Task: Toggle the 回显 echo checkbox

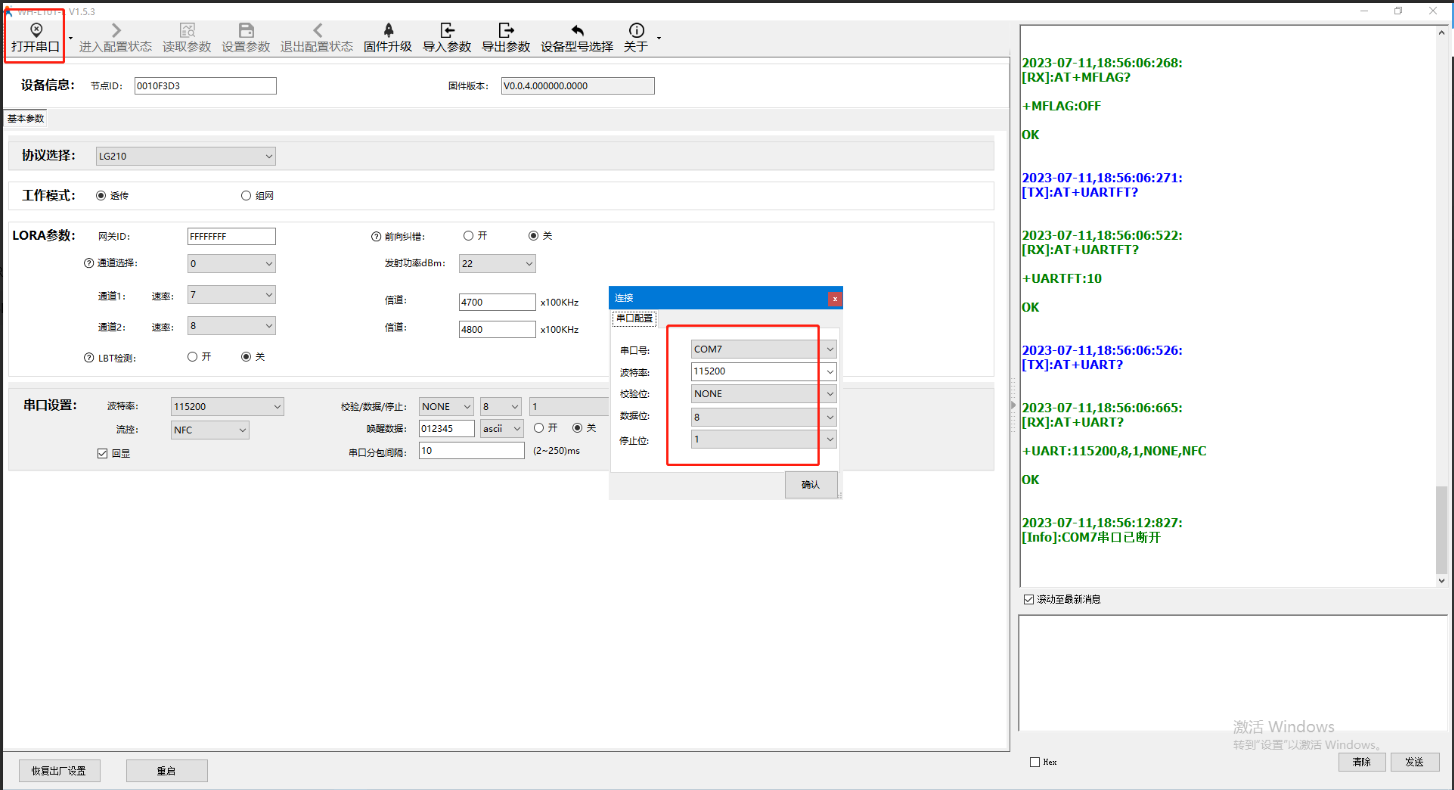Action: tap(102, 453)
